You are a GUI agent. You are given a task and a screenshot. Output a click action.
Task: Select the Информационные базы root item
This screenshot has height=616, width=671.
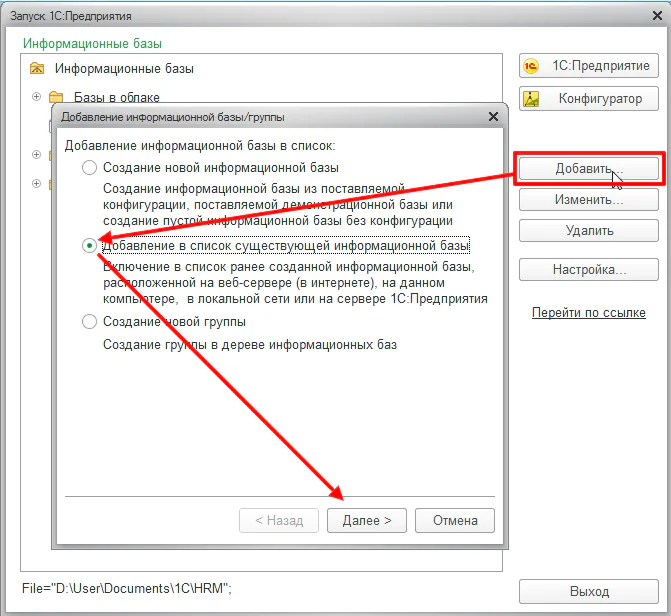pyautogui.click(x=124, y=69)
